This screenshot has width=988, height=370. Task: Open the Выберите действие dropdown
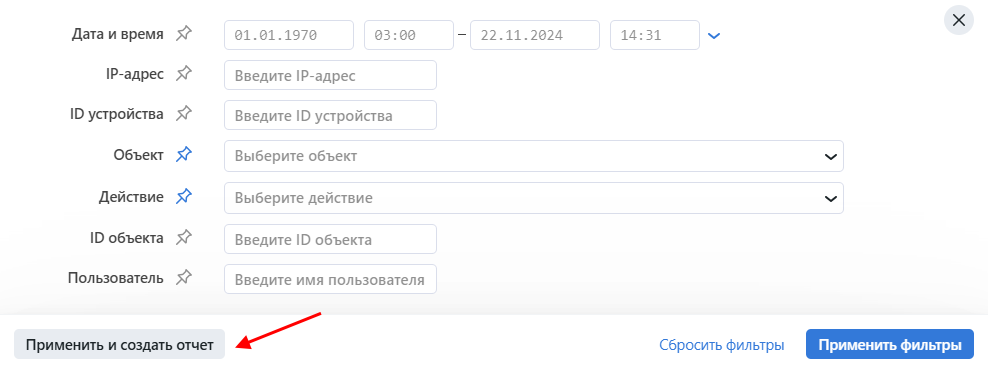pyautogui.click(x=534, y=198)
